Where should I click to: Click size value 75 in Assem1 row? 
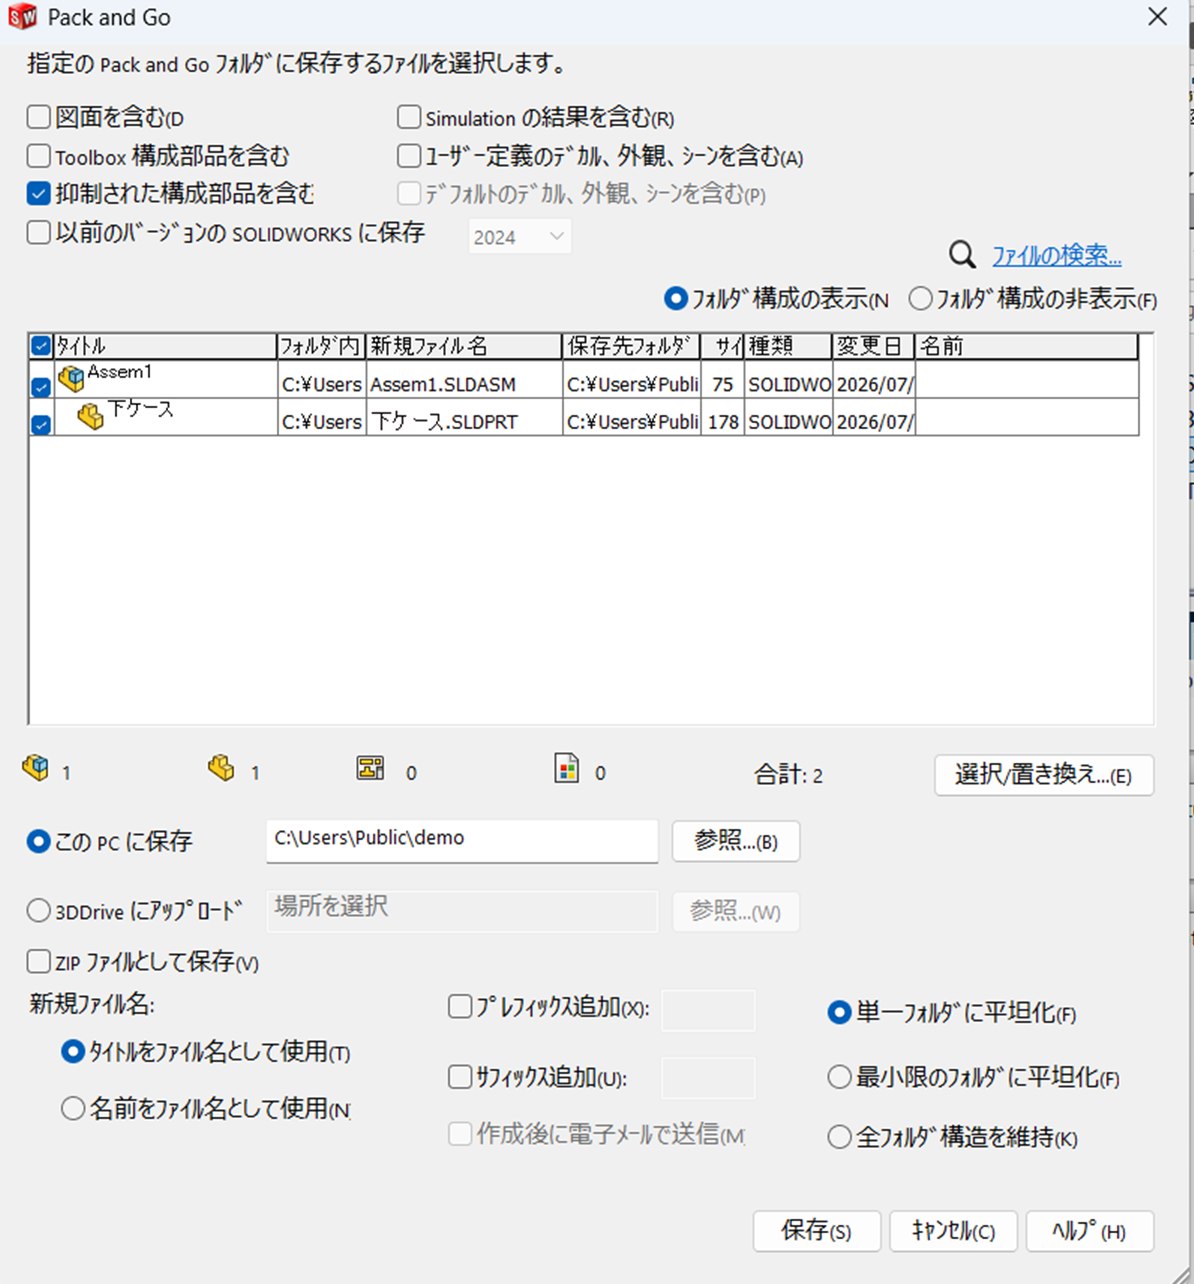click(723, 384)
